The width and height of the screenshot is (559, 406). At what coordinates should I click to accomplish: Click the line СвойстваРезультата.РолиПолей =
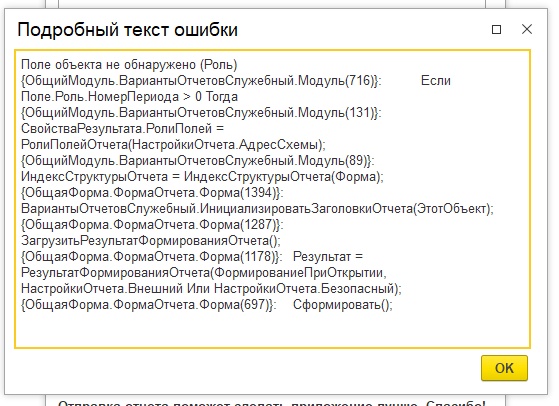pyautogui.click(x=122, y=129)
